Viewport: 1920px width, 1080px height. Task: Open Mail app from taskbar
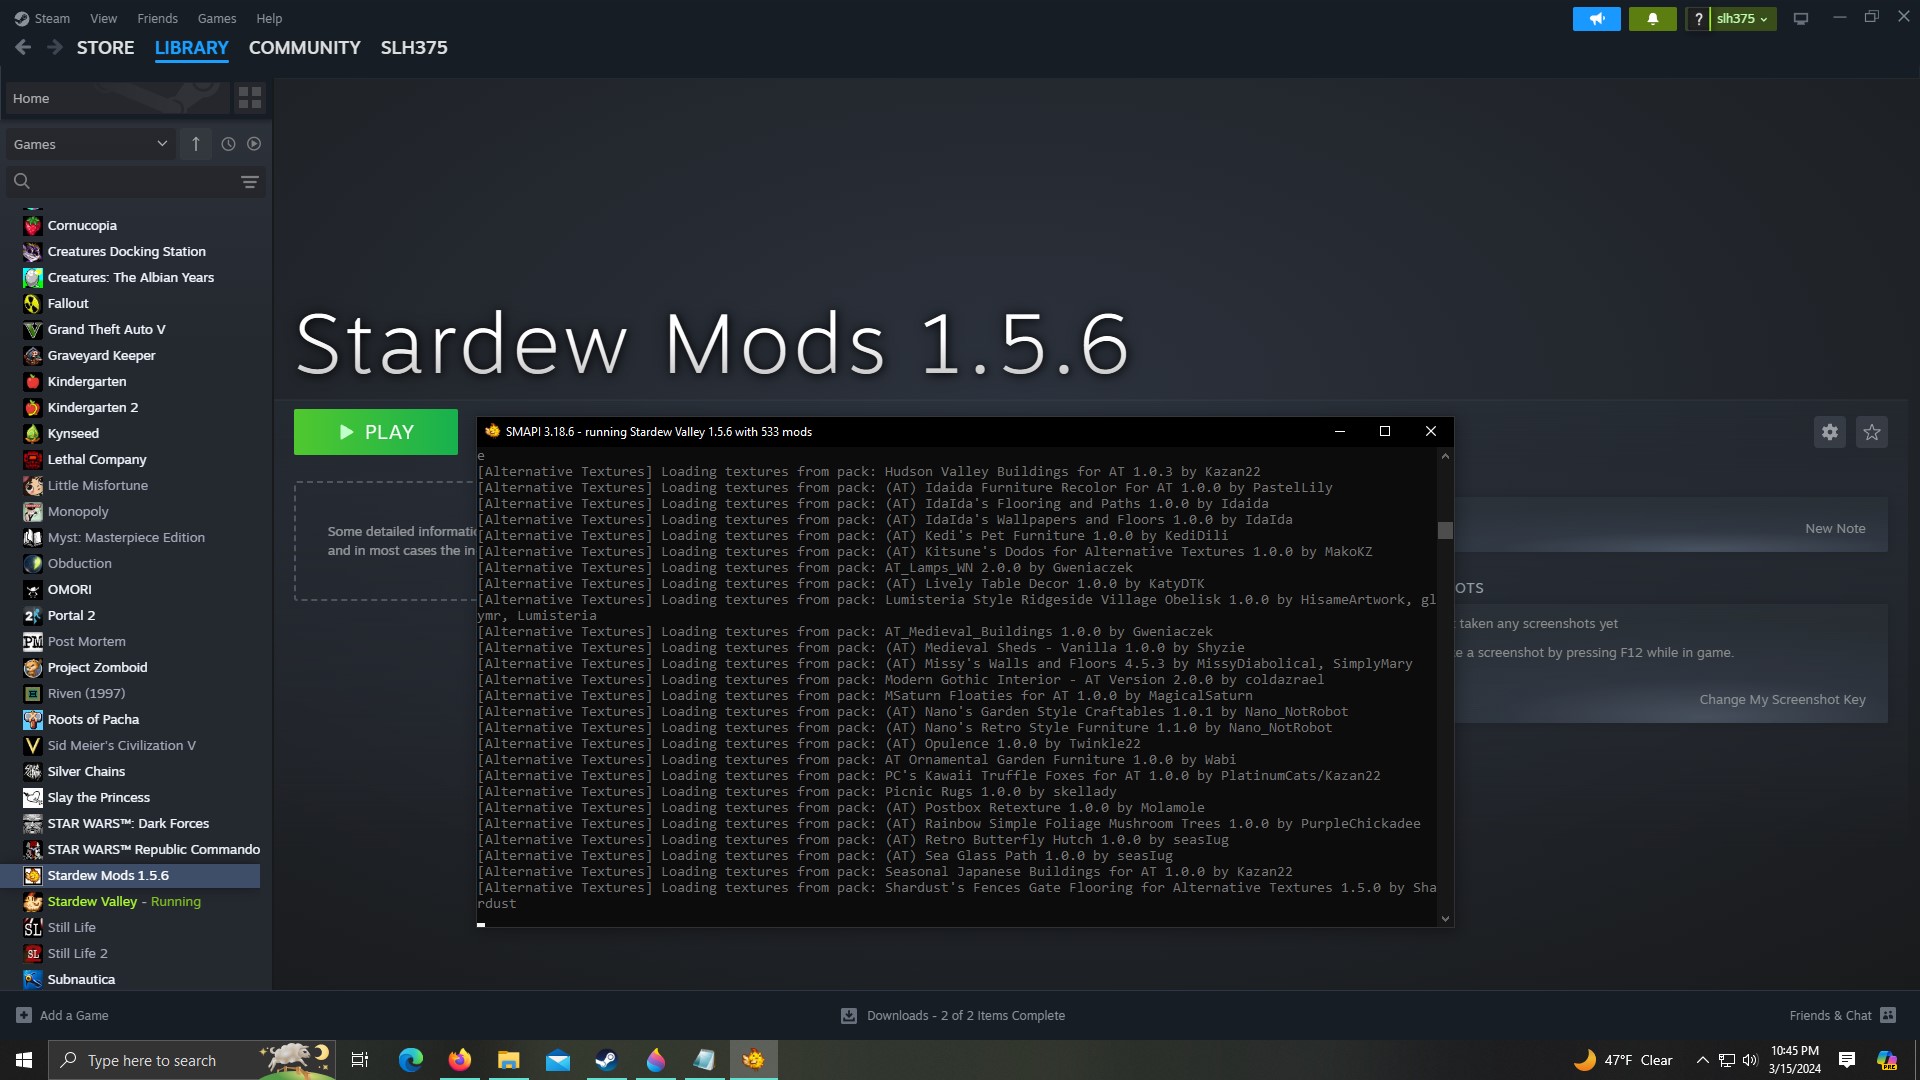(558, 1060)
